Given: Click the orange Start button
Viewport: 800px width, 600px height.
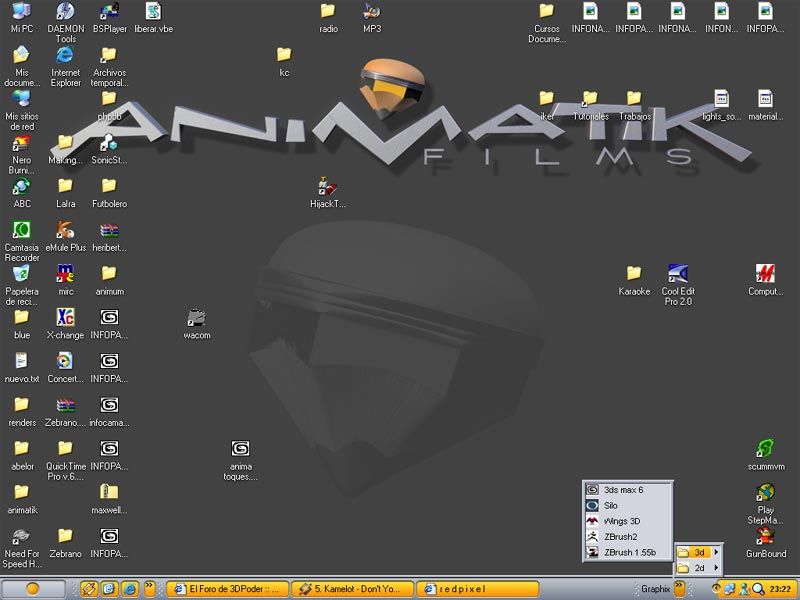Looking at the screenshot, I should (x=33, y=589).
